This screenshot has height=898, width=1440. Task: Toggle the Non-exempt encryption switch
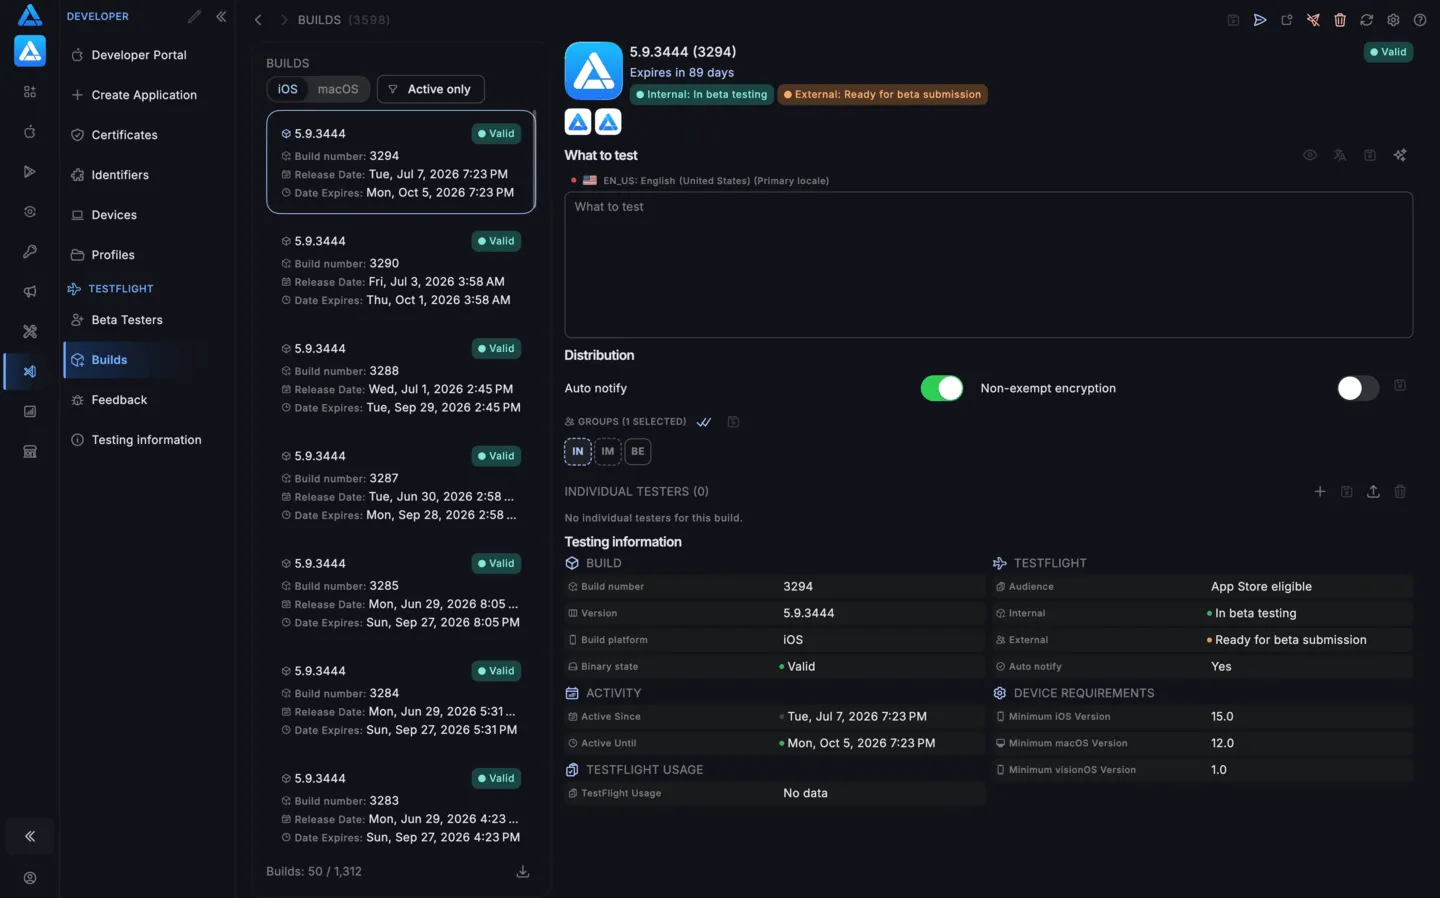click(x=1358, y=388)
